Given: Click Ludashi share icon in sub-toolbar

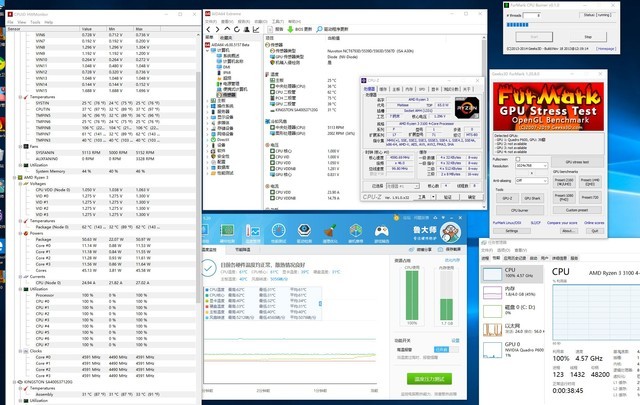Looking at the screenshot, I should [x=412, y=249].
